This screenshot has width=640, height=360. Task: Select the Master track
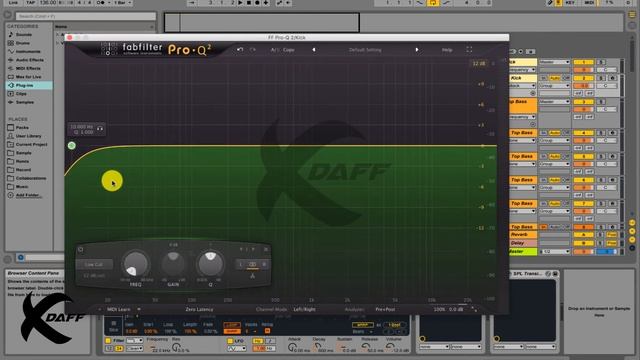522,251
